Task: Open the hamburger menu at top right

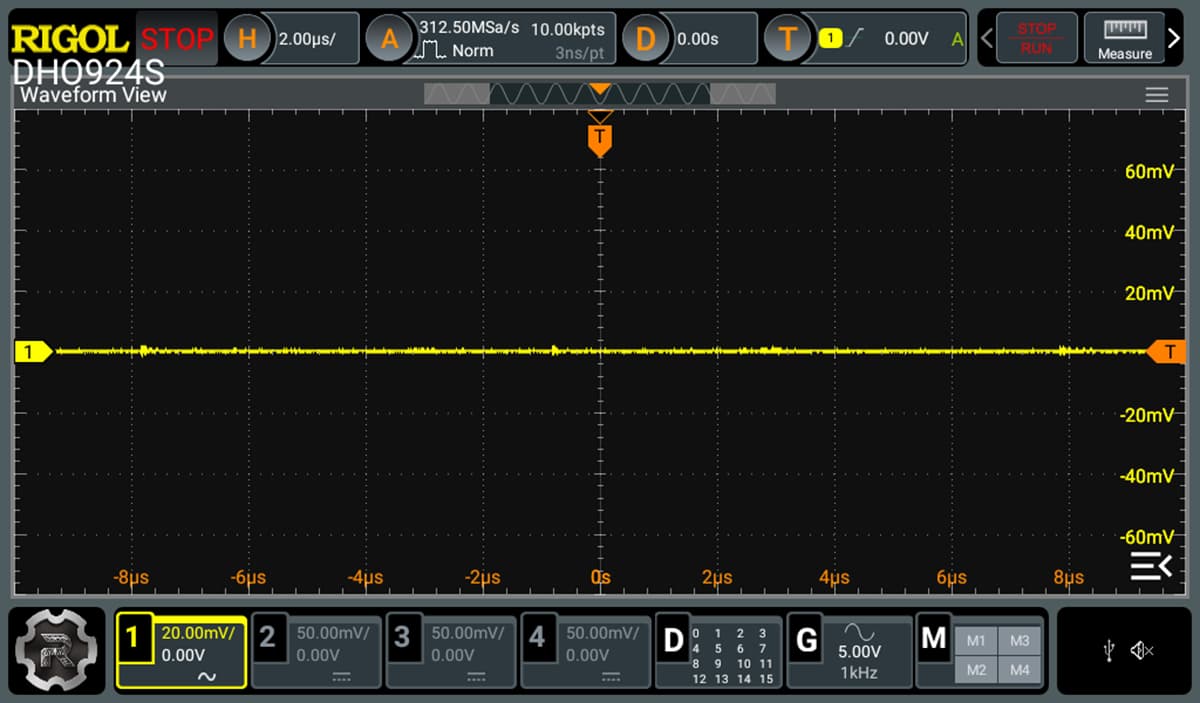Action: [1157, 95]
